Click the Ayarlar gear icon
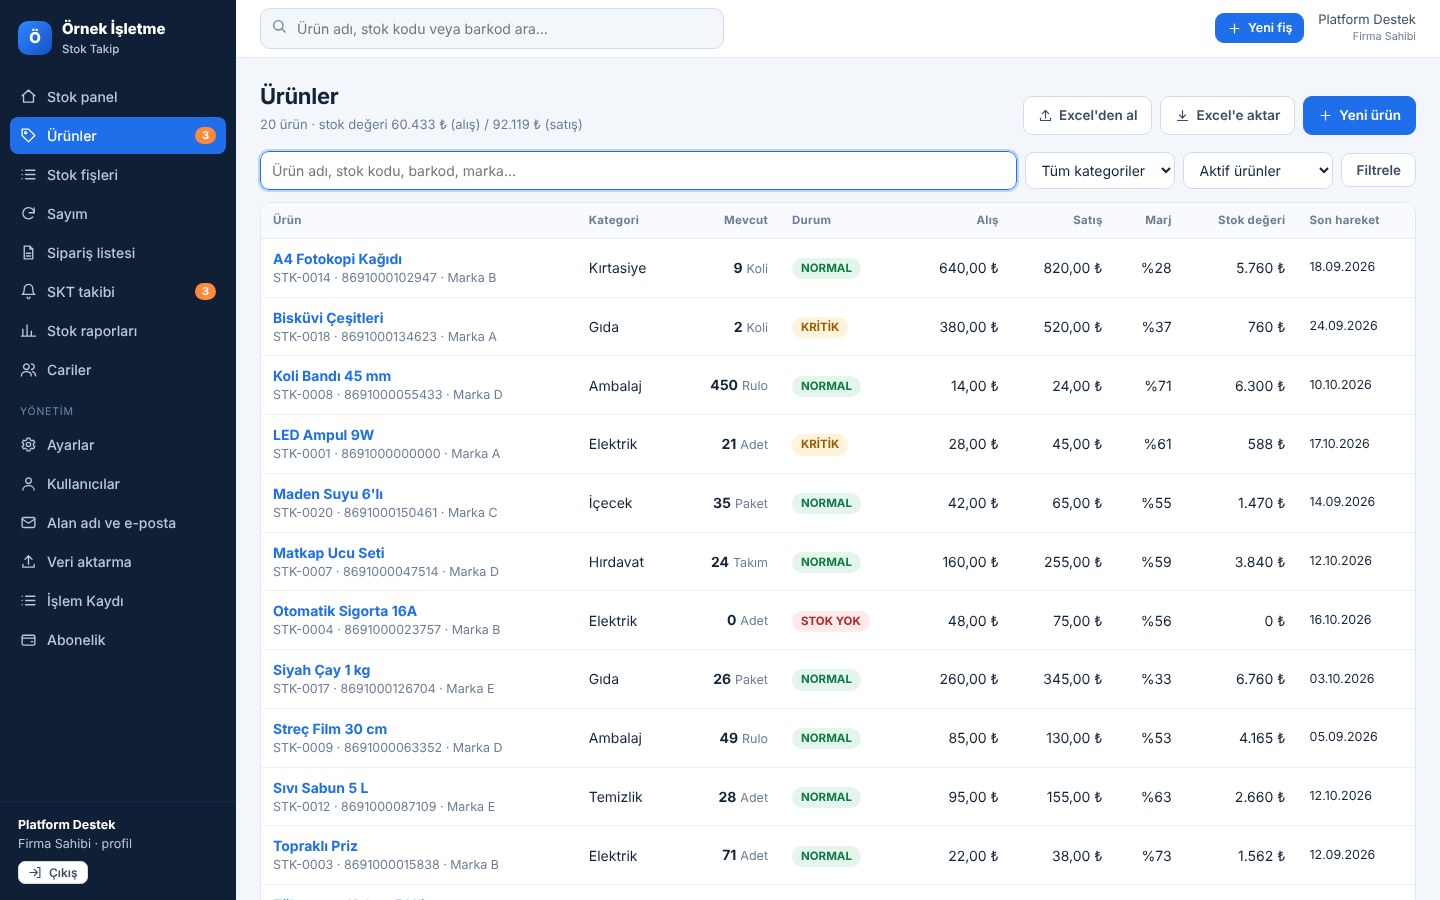The height and width of the screenshot is (900, 1440). 28,445
